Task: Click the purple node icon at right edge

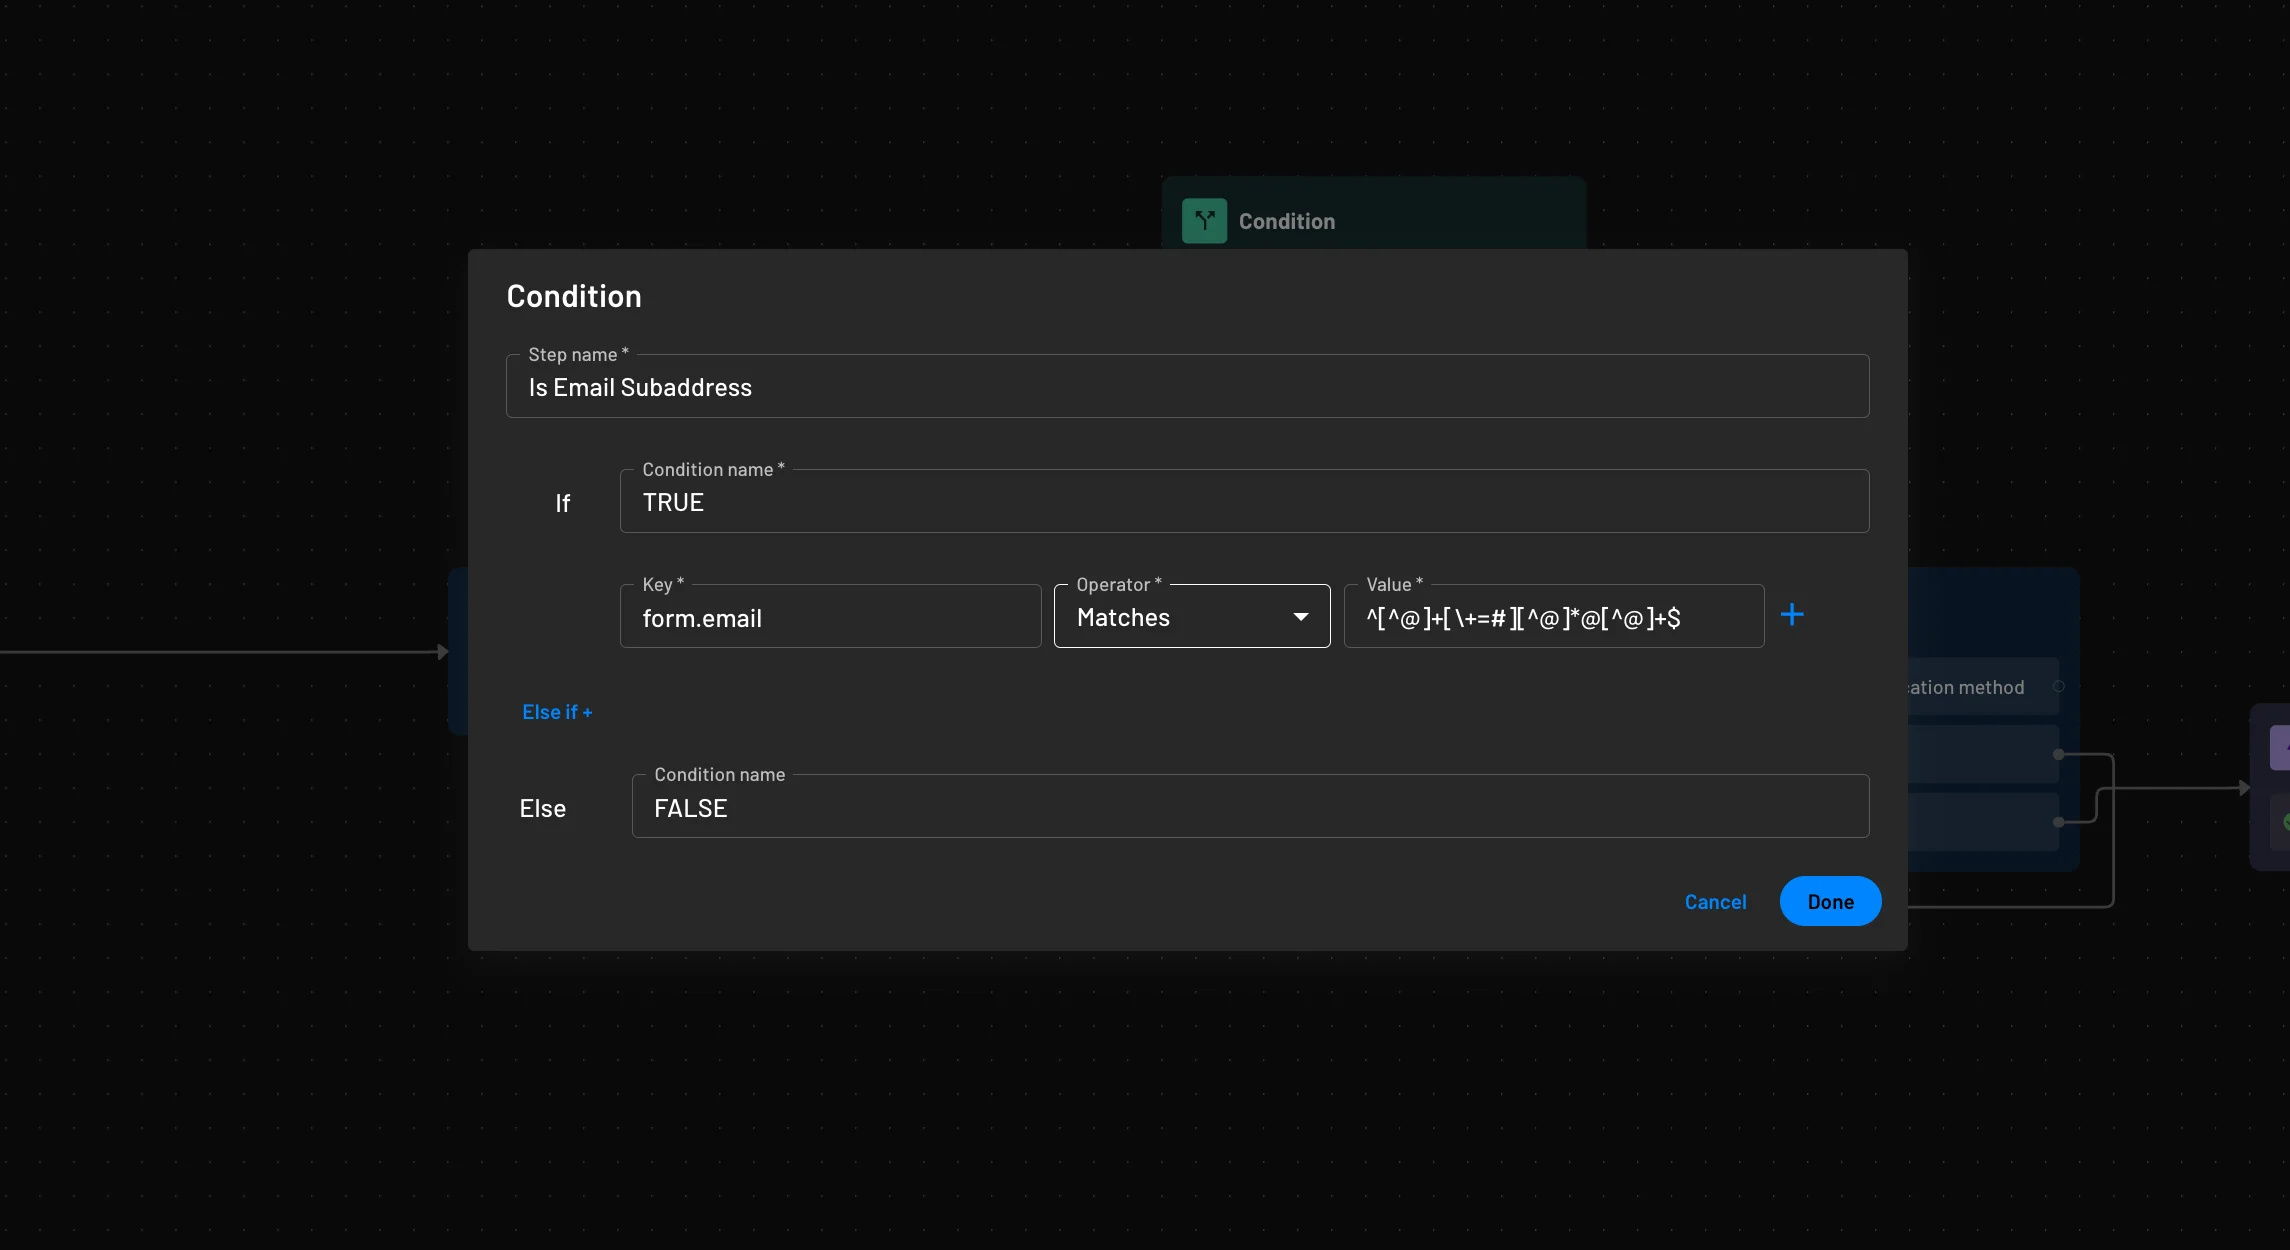Action: click(2281, 747)
